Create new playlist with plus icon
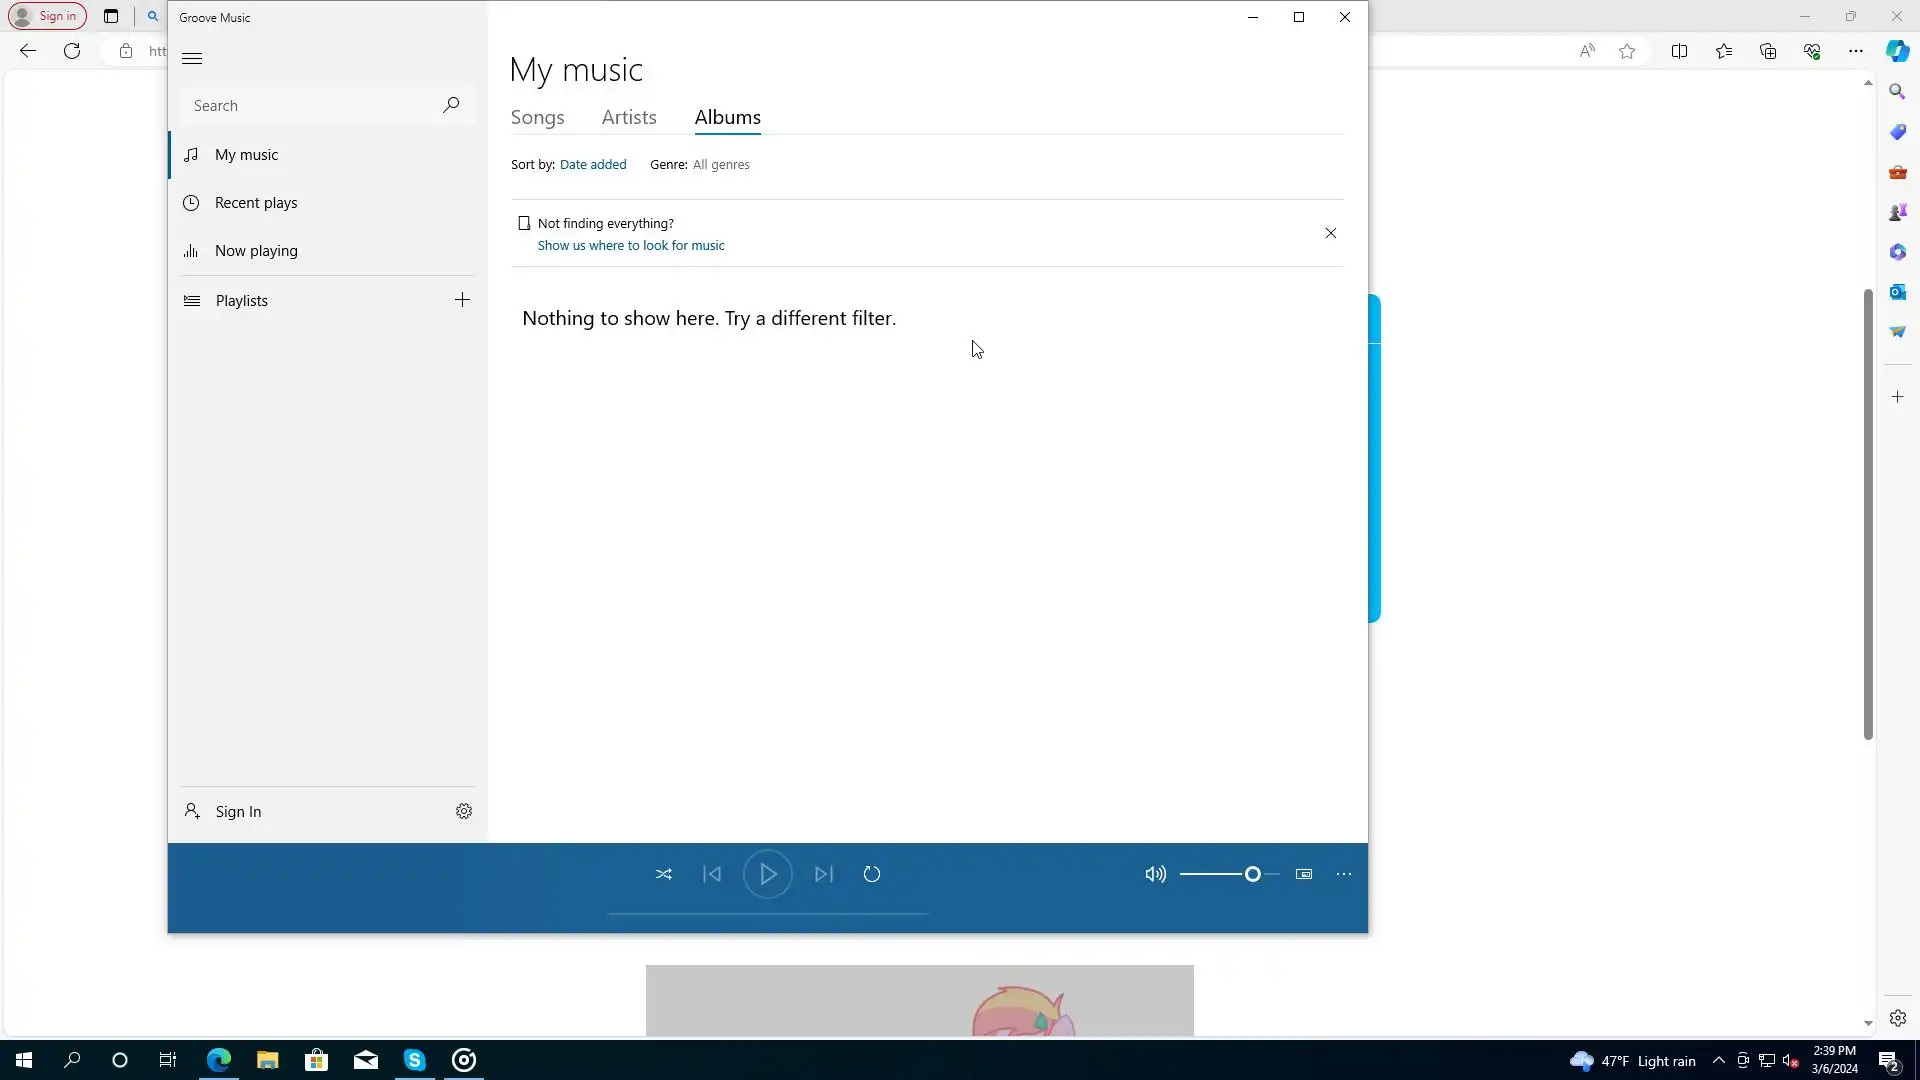This screenshot has width=1920, height=1080. tap(462, 300)
